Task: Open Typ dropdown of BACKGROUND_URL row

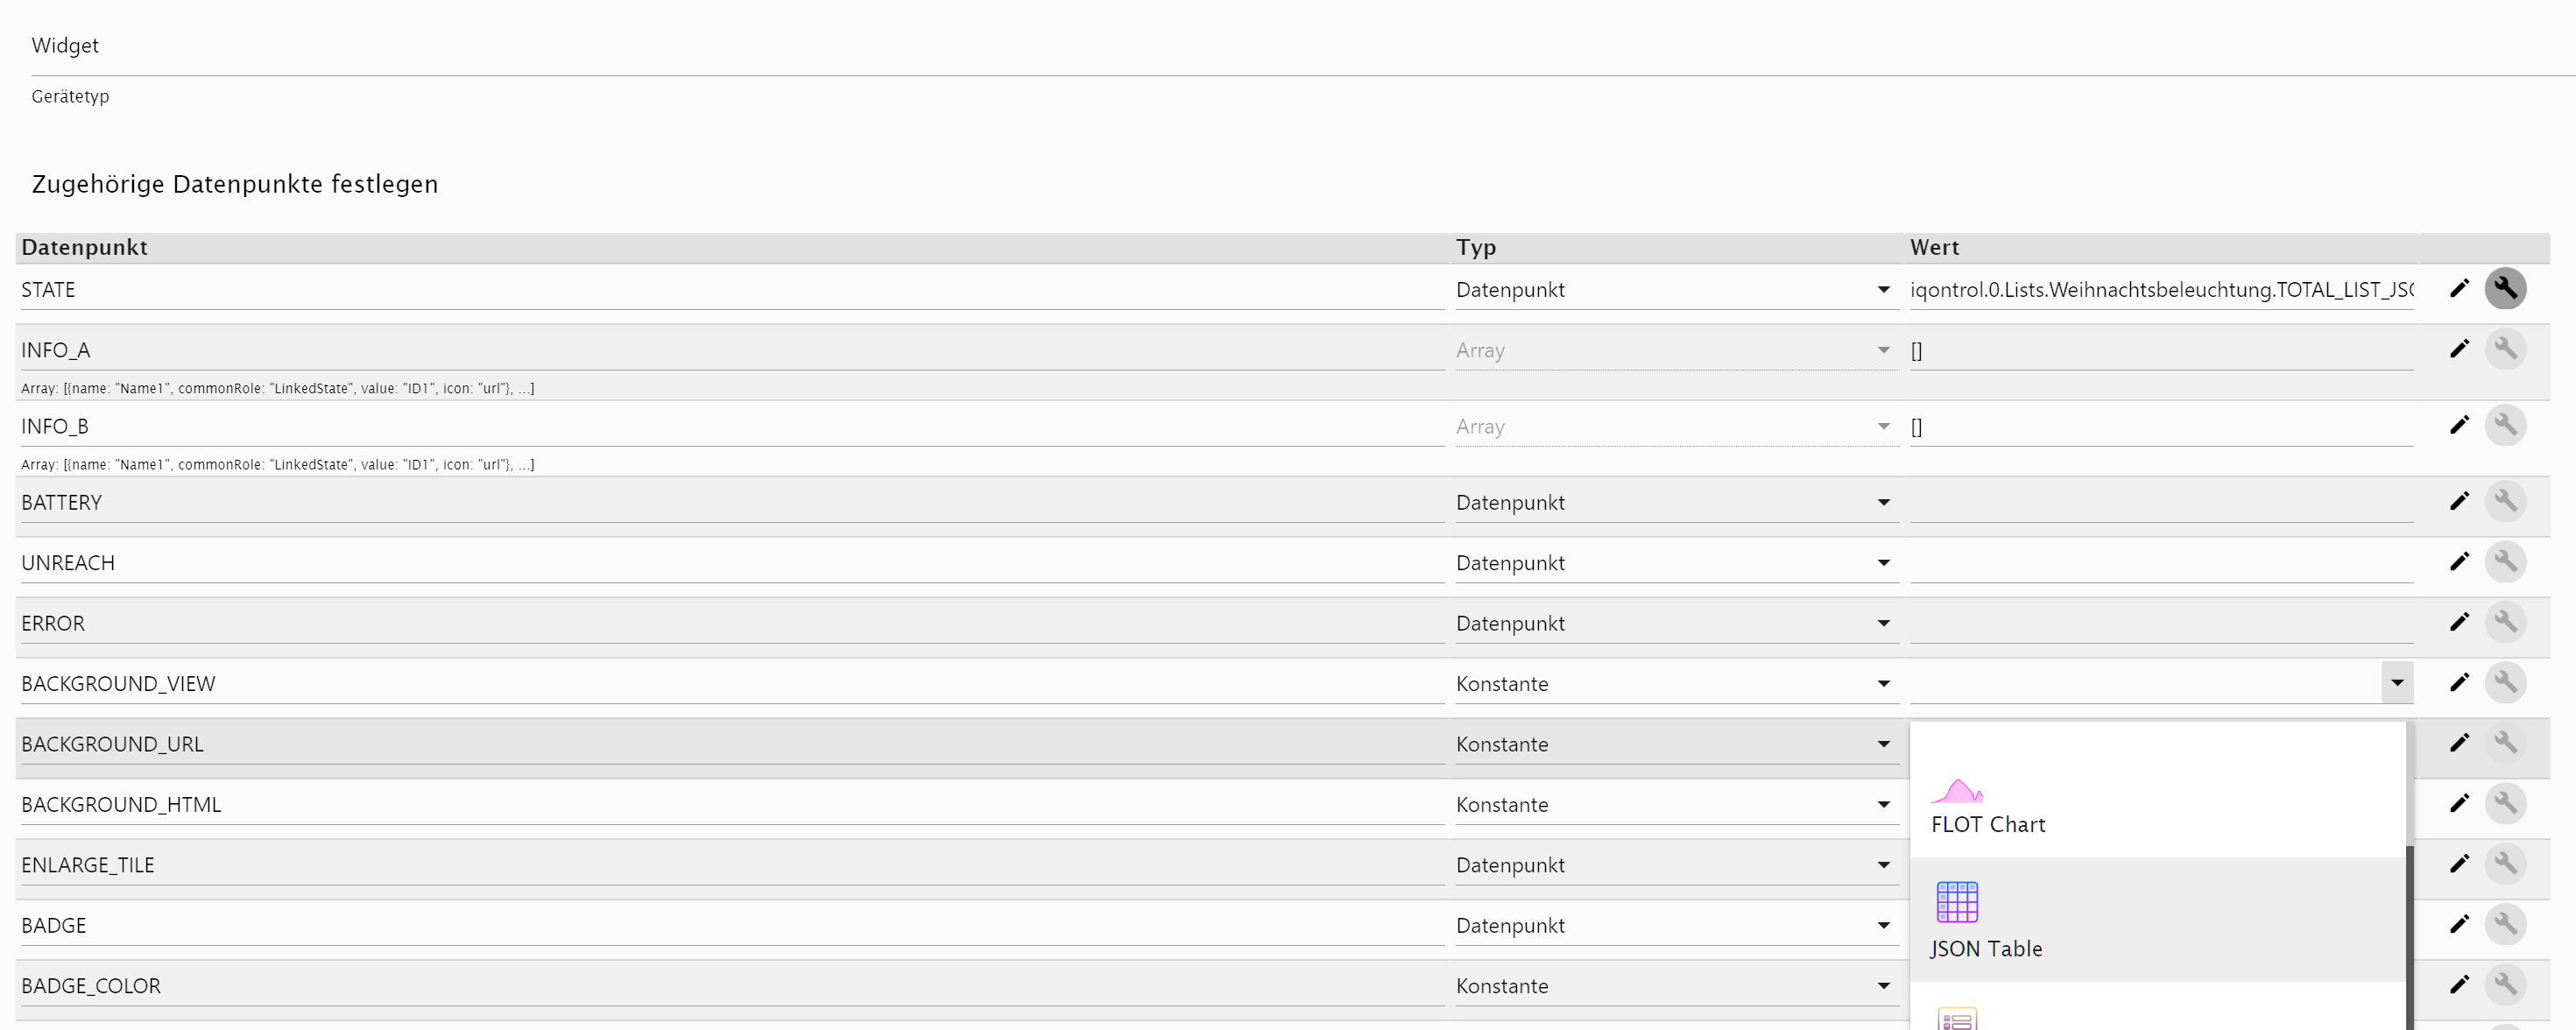Action: click(1676, 745)
